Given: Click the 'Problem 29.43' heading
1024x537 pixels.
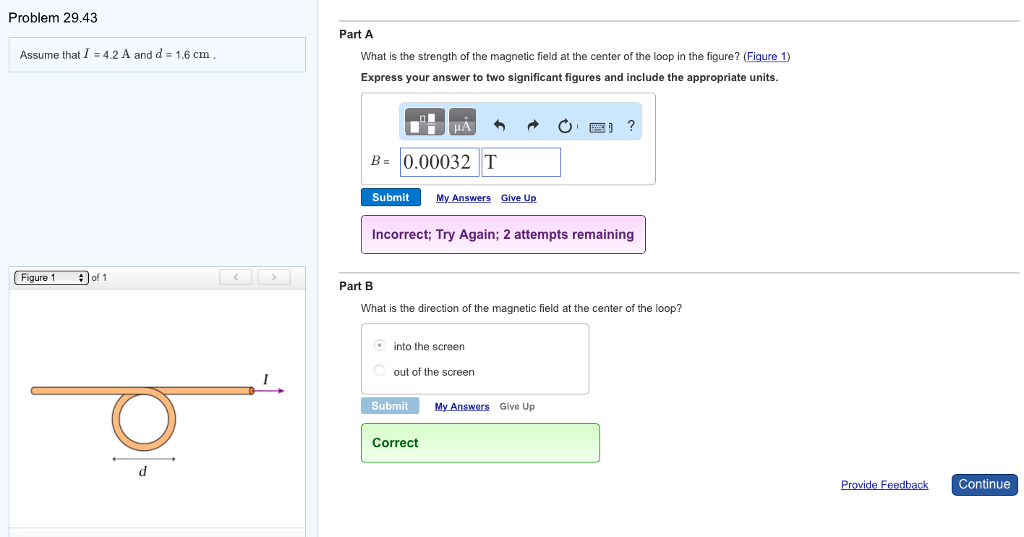Looking at the screenshot, I should point(53,18).
